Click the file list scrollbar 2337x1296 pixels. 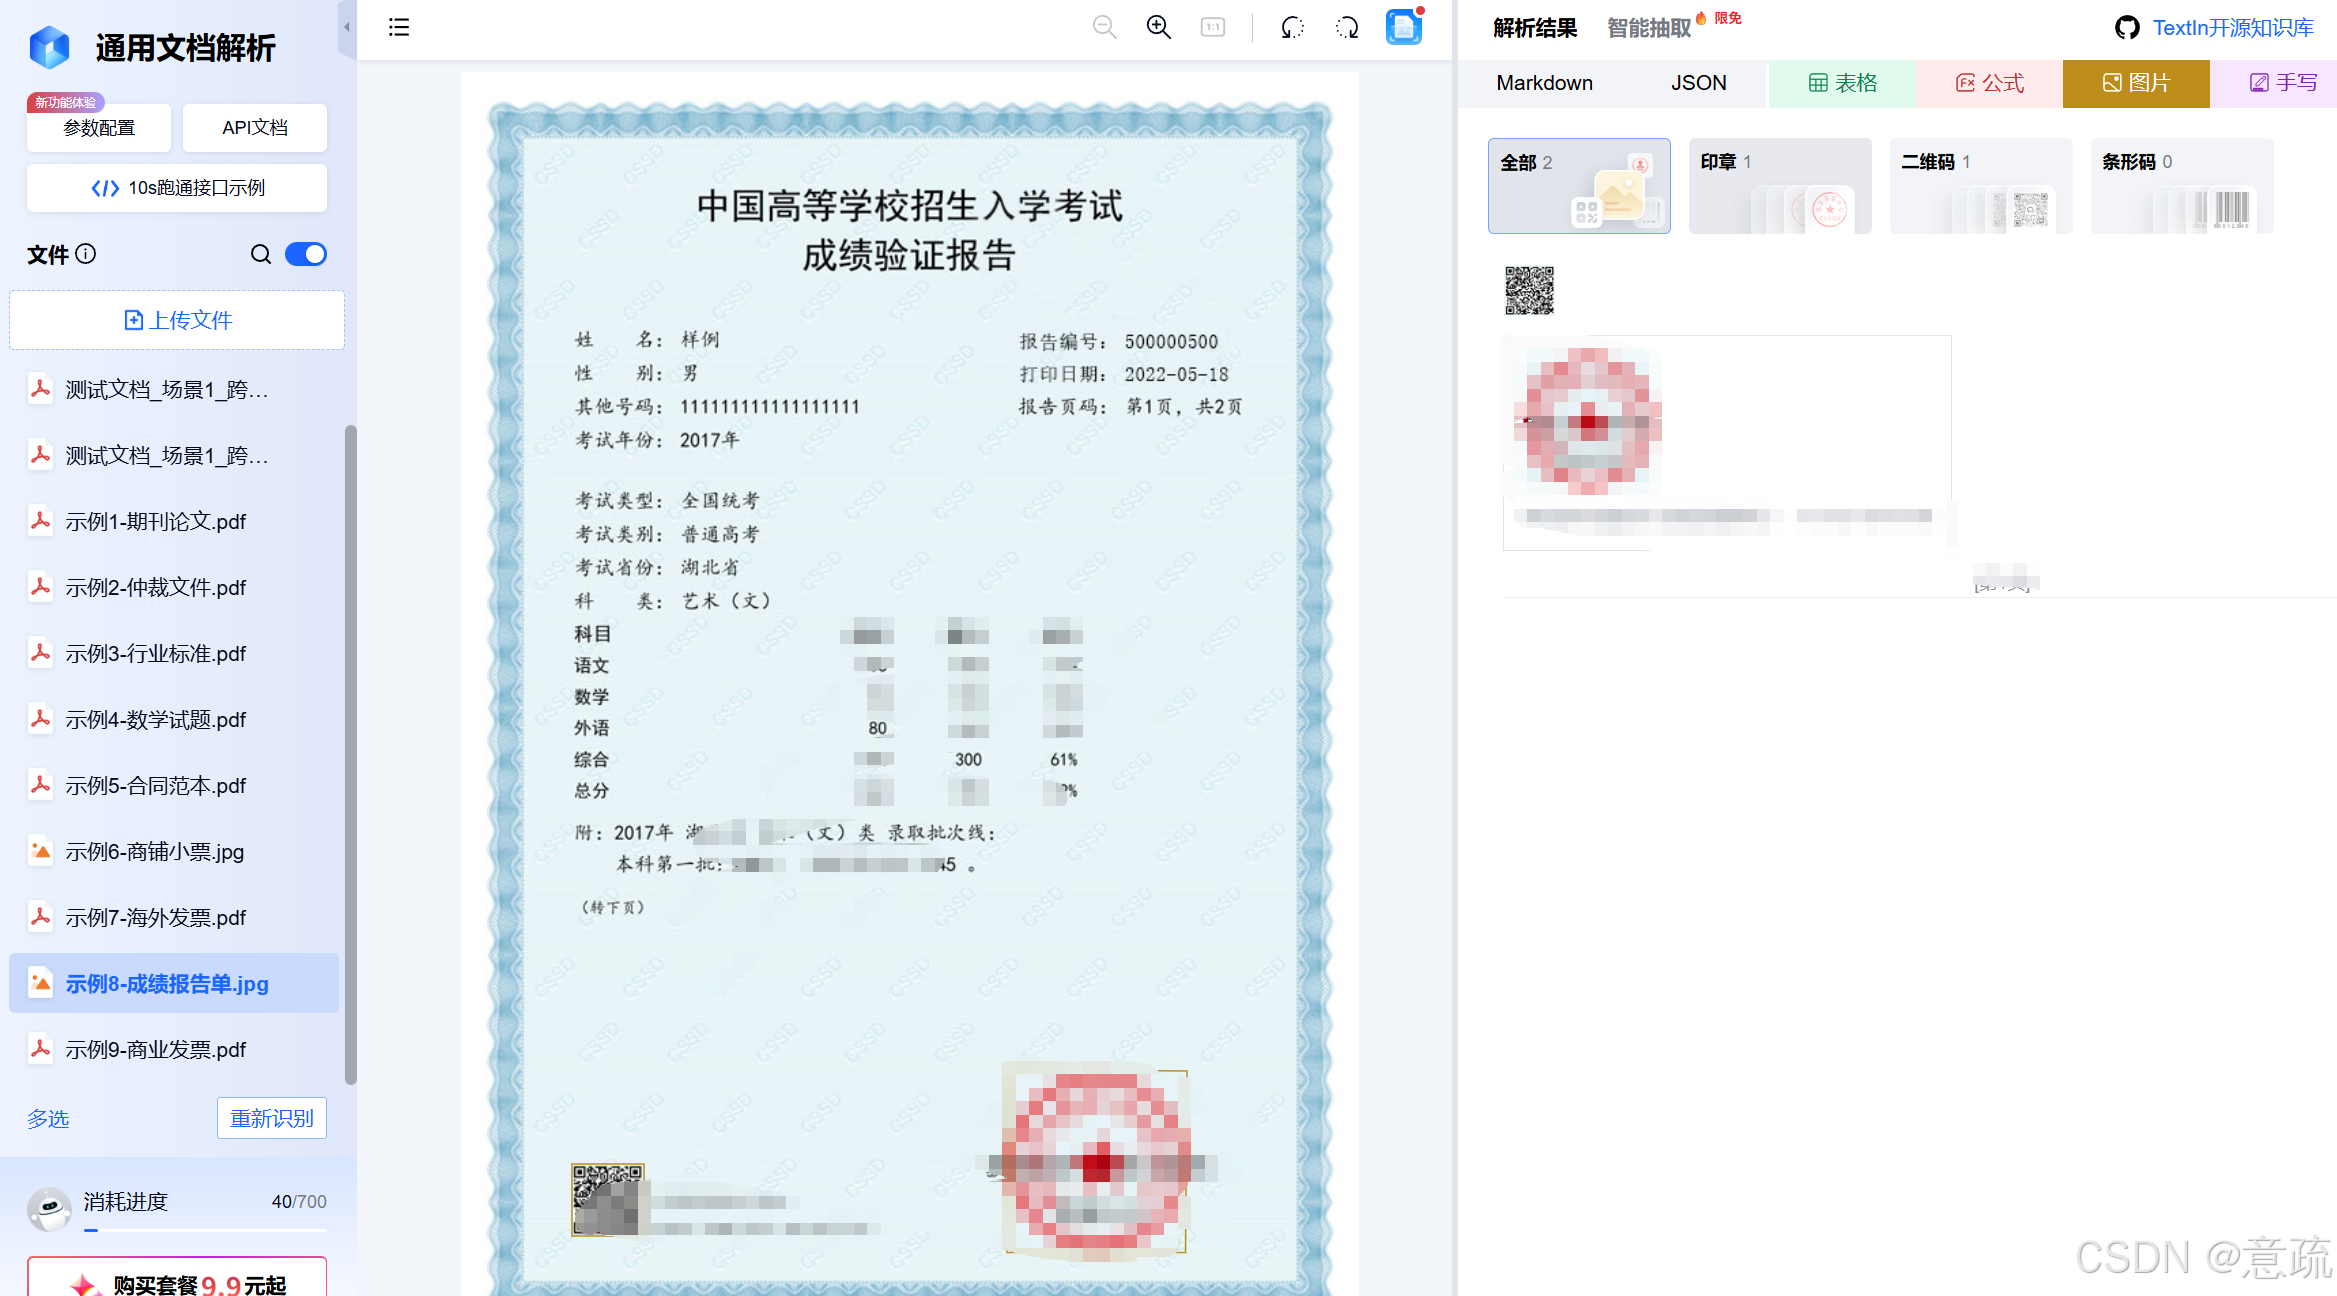(350, 755)
